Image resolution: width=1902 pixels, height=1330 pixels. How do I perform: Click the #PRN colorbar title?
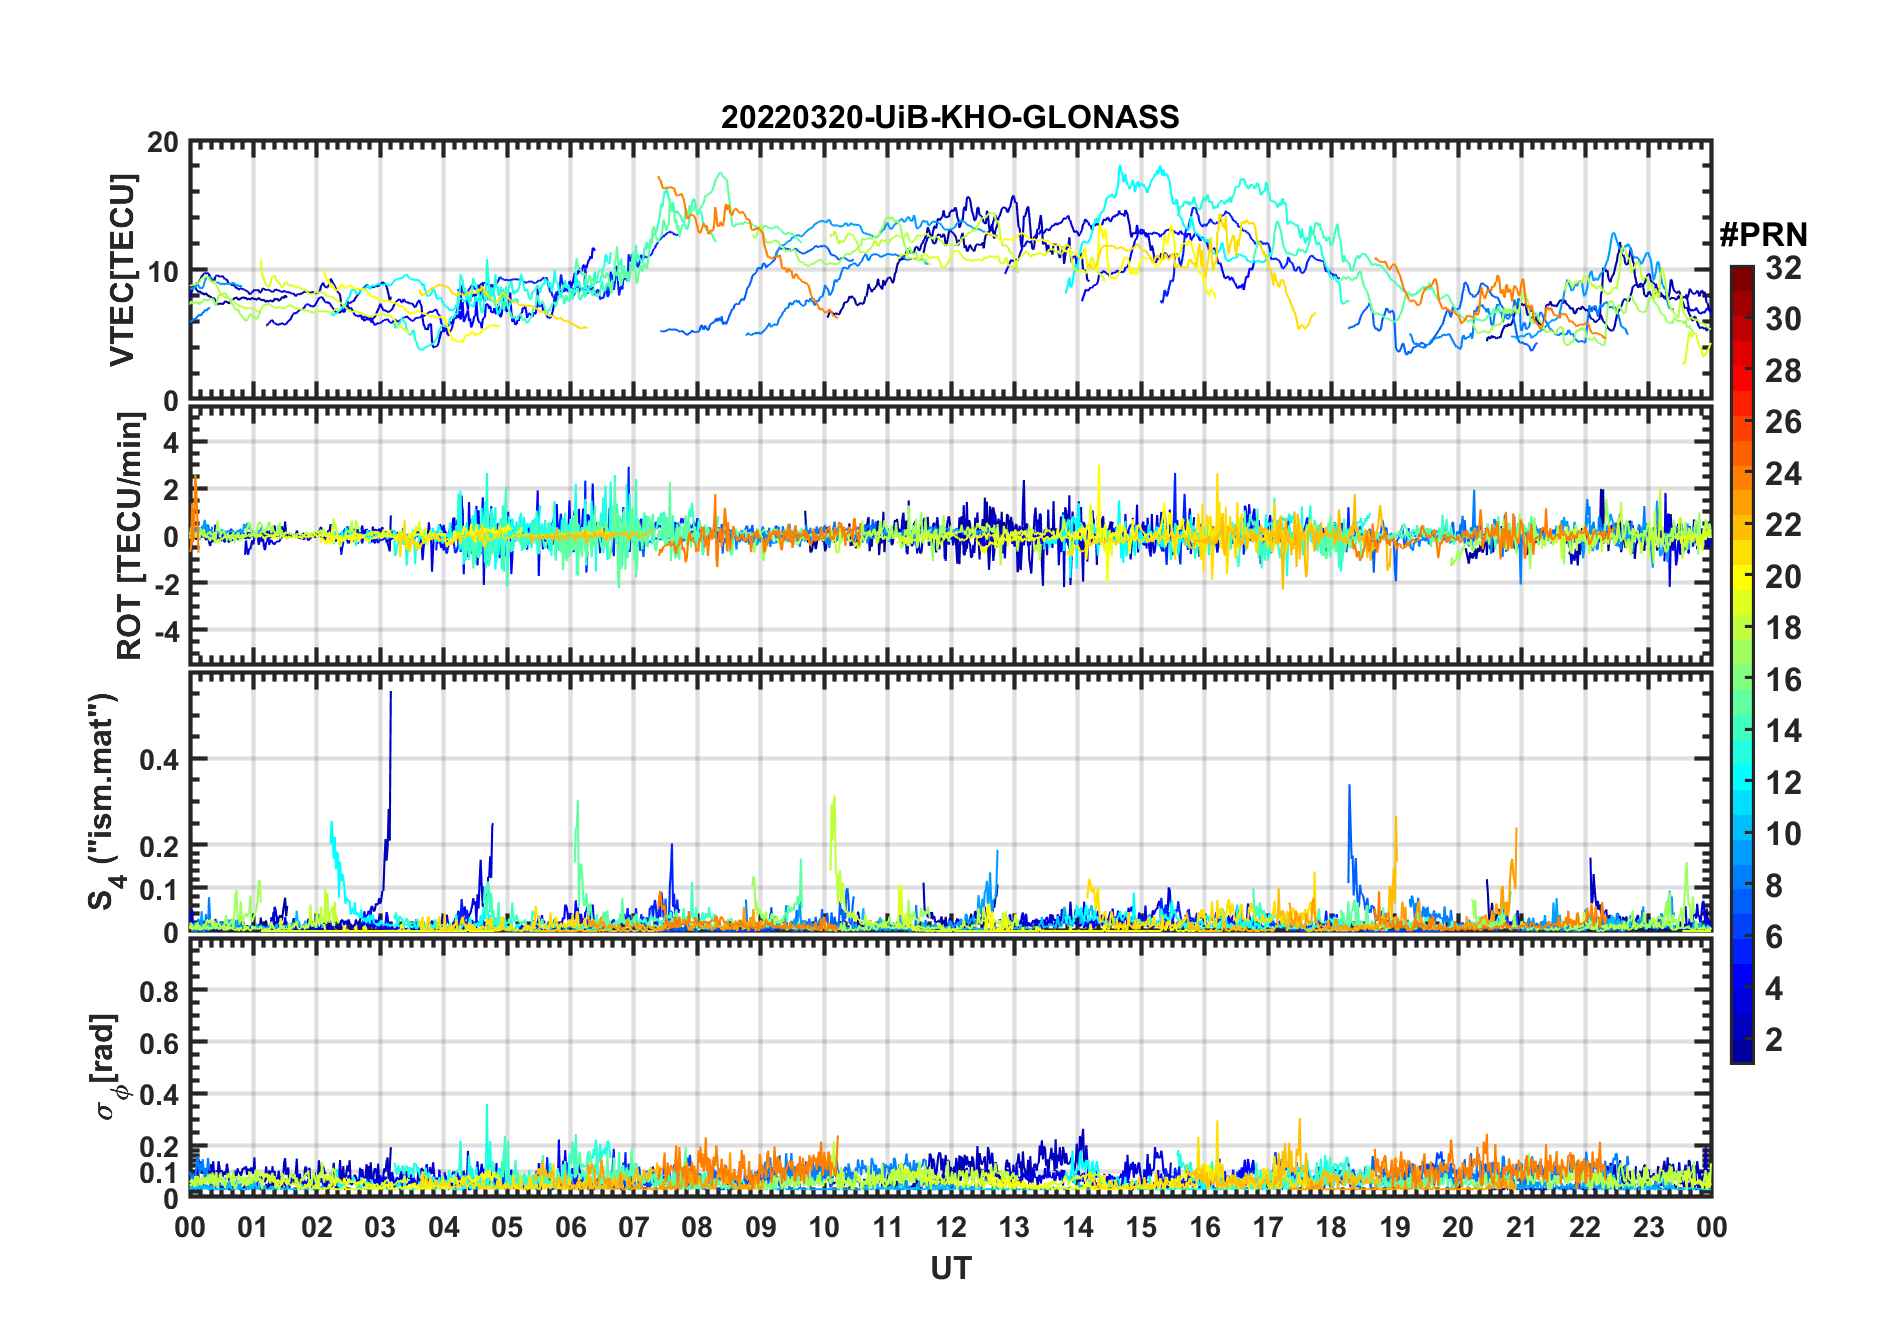pos(1763,235)
